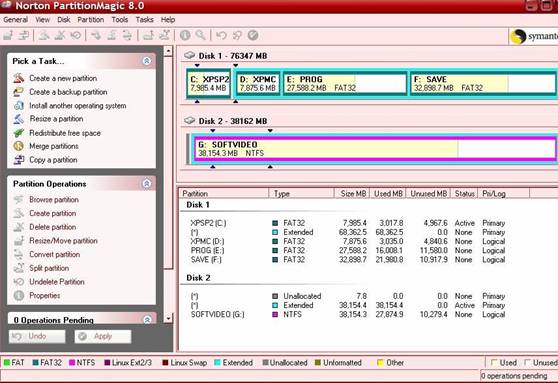Click the Properties operation icon in sidebar
This screenshot has width=558, height=383.
(x=19, y=295)
